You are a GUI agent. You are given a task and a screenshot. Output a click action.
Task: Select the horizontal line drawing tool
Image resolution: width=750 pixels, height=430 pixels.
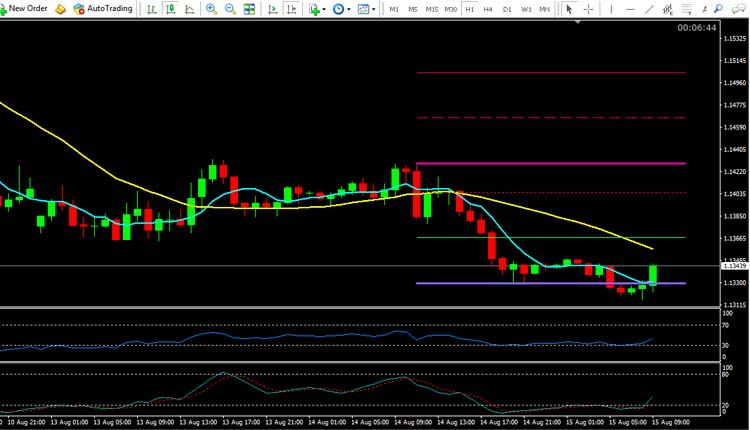tap(630, 9)
